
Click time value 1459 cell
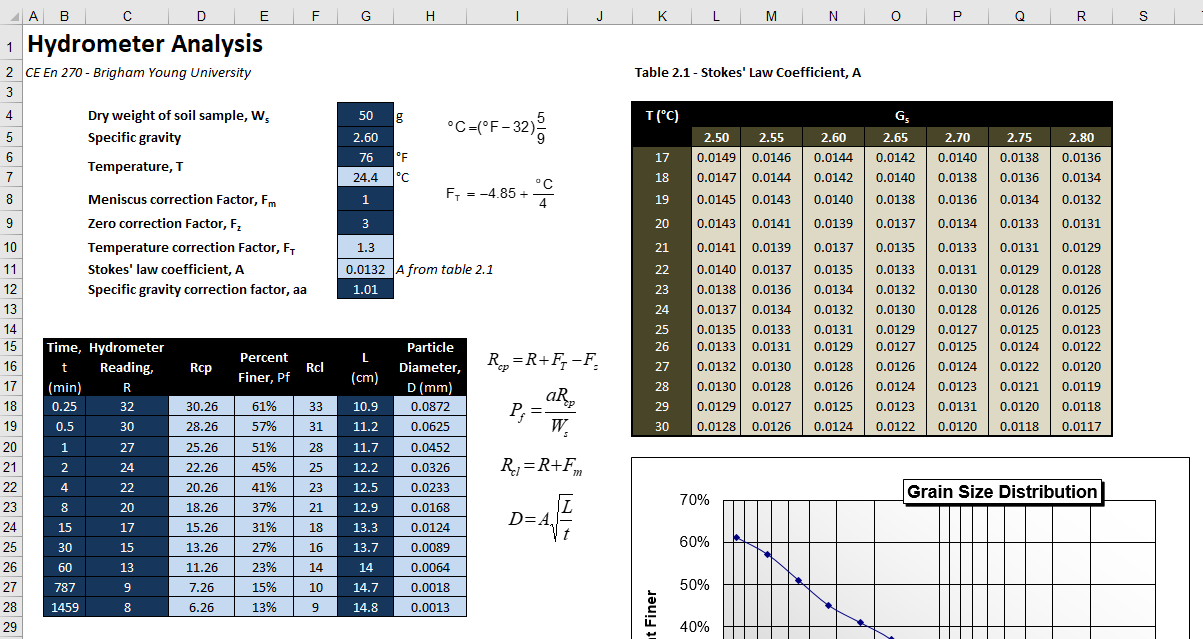[64, 607]
